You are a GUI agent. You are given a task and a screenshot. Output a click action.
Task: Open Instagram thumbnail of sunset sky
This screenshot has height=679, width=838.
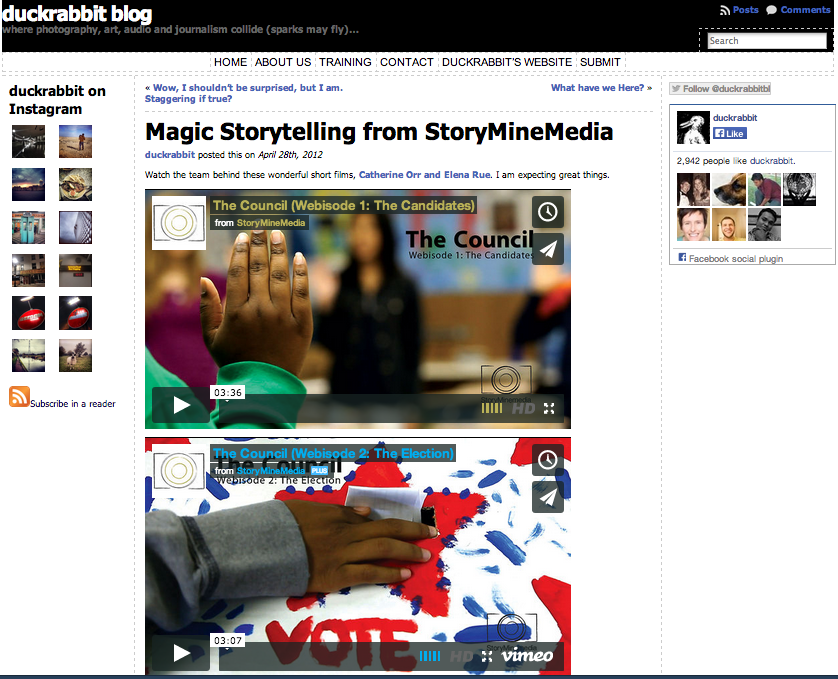(x=28, y=184)
